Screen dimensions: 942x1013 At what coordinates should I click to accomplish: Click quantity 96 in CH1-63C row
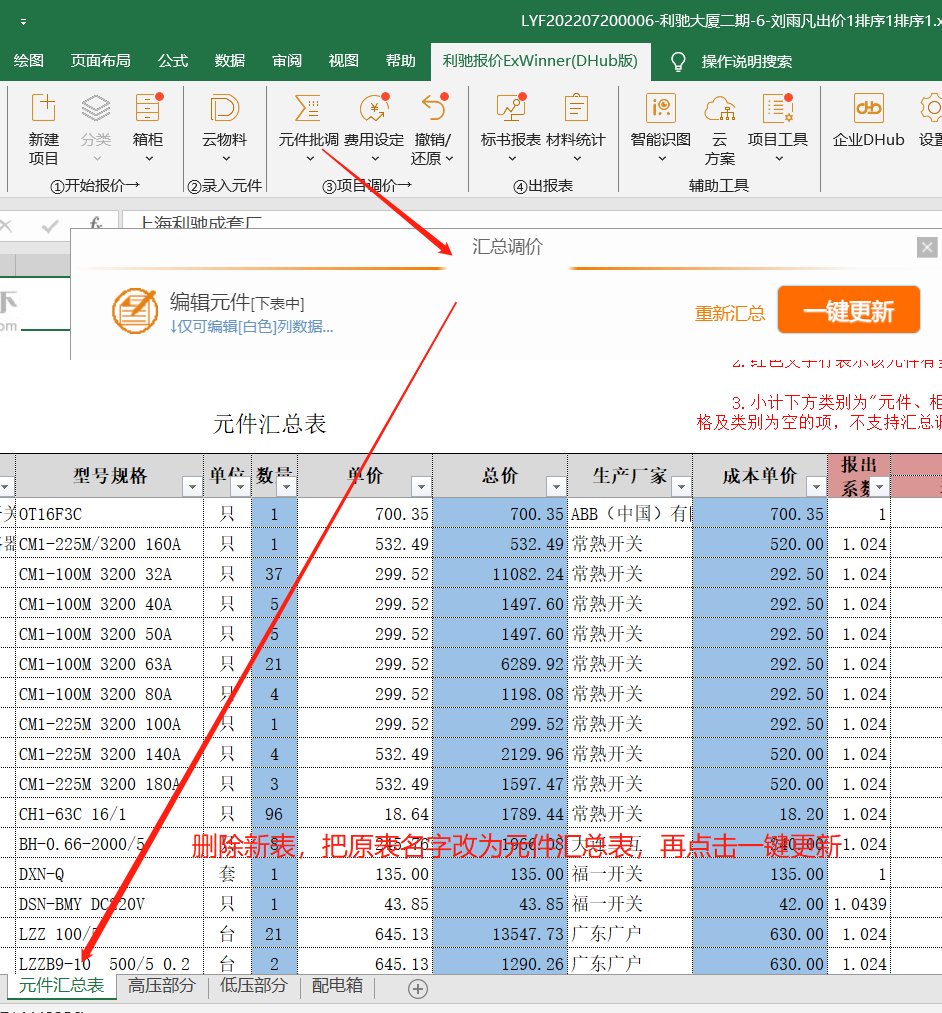[274, 814]
